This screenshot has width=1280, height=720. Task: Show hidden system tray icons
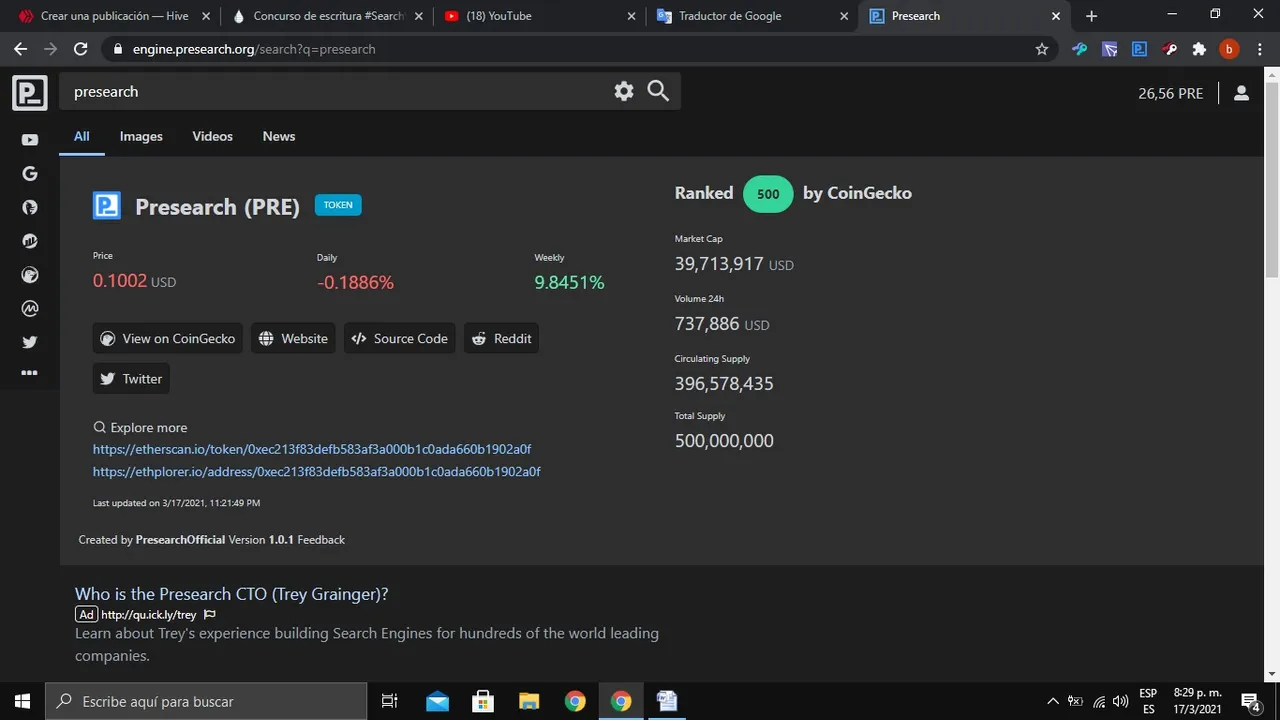pyautogui.click(x=1053, y=701)
